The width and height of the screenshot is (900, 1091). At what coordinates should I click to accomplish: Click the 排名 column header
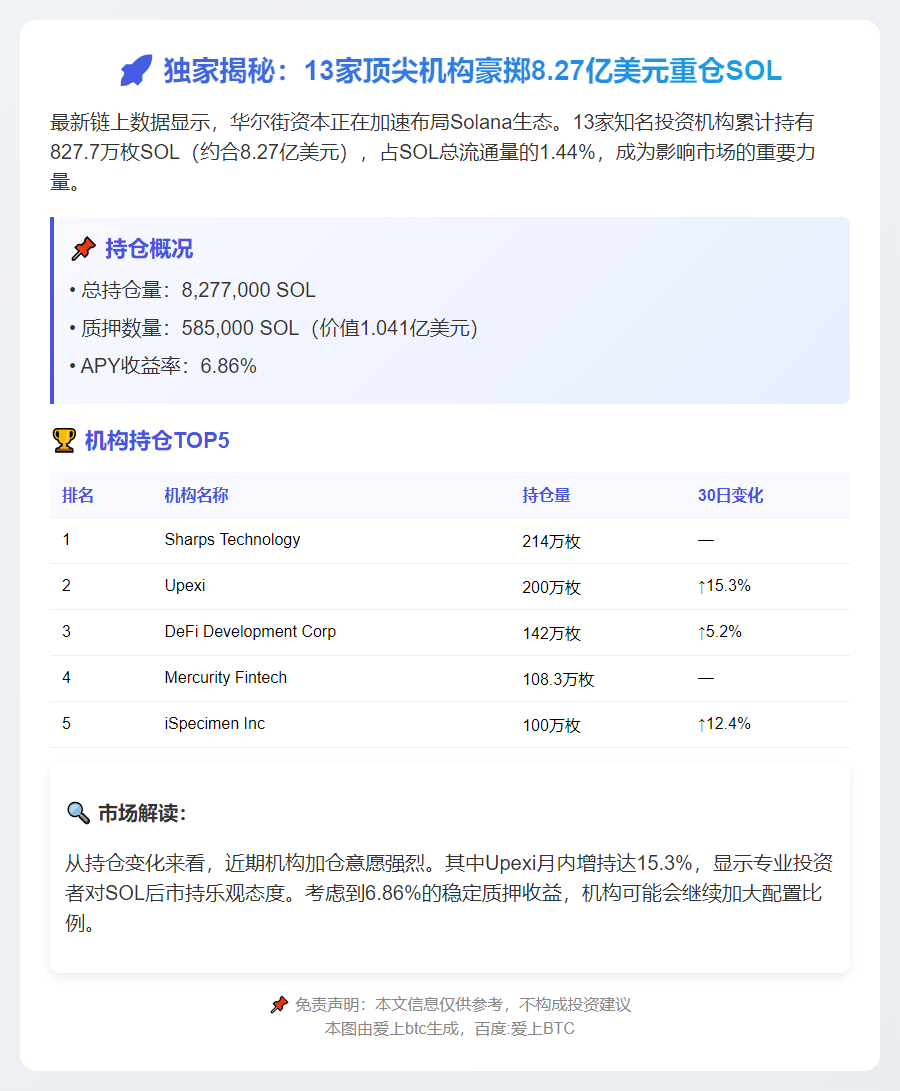tap(78, 495)
